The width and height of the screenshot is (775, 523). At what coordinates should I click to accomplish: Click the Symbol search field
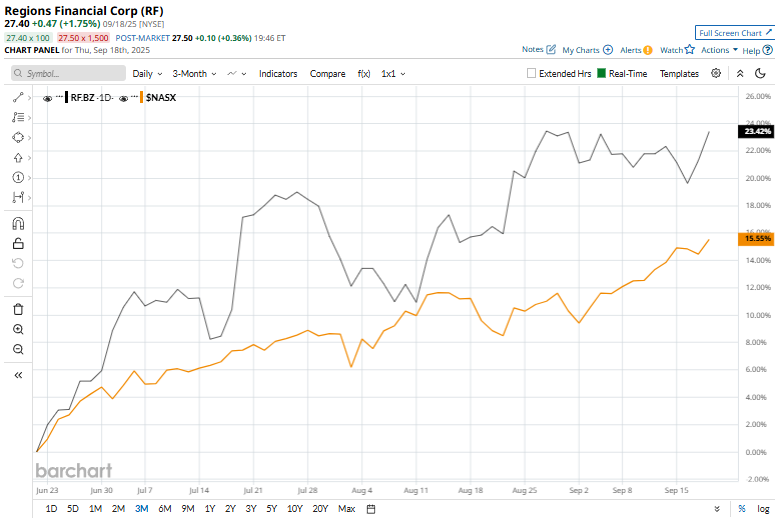(69, 73)
